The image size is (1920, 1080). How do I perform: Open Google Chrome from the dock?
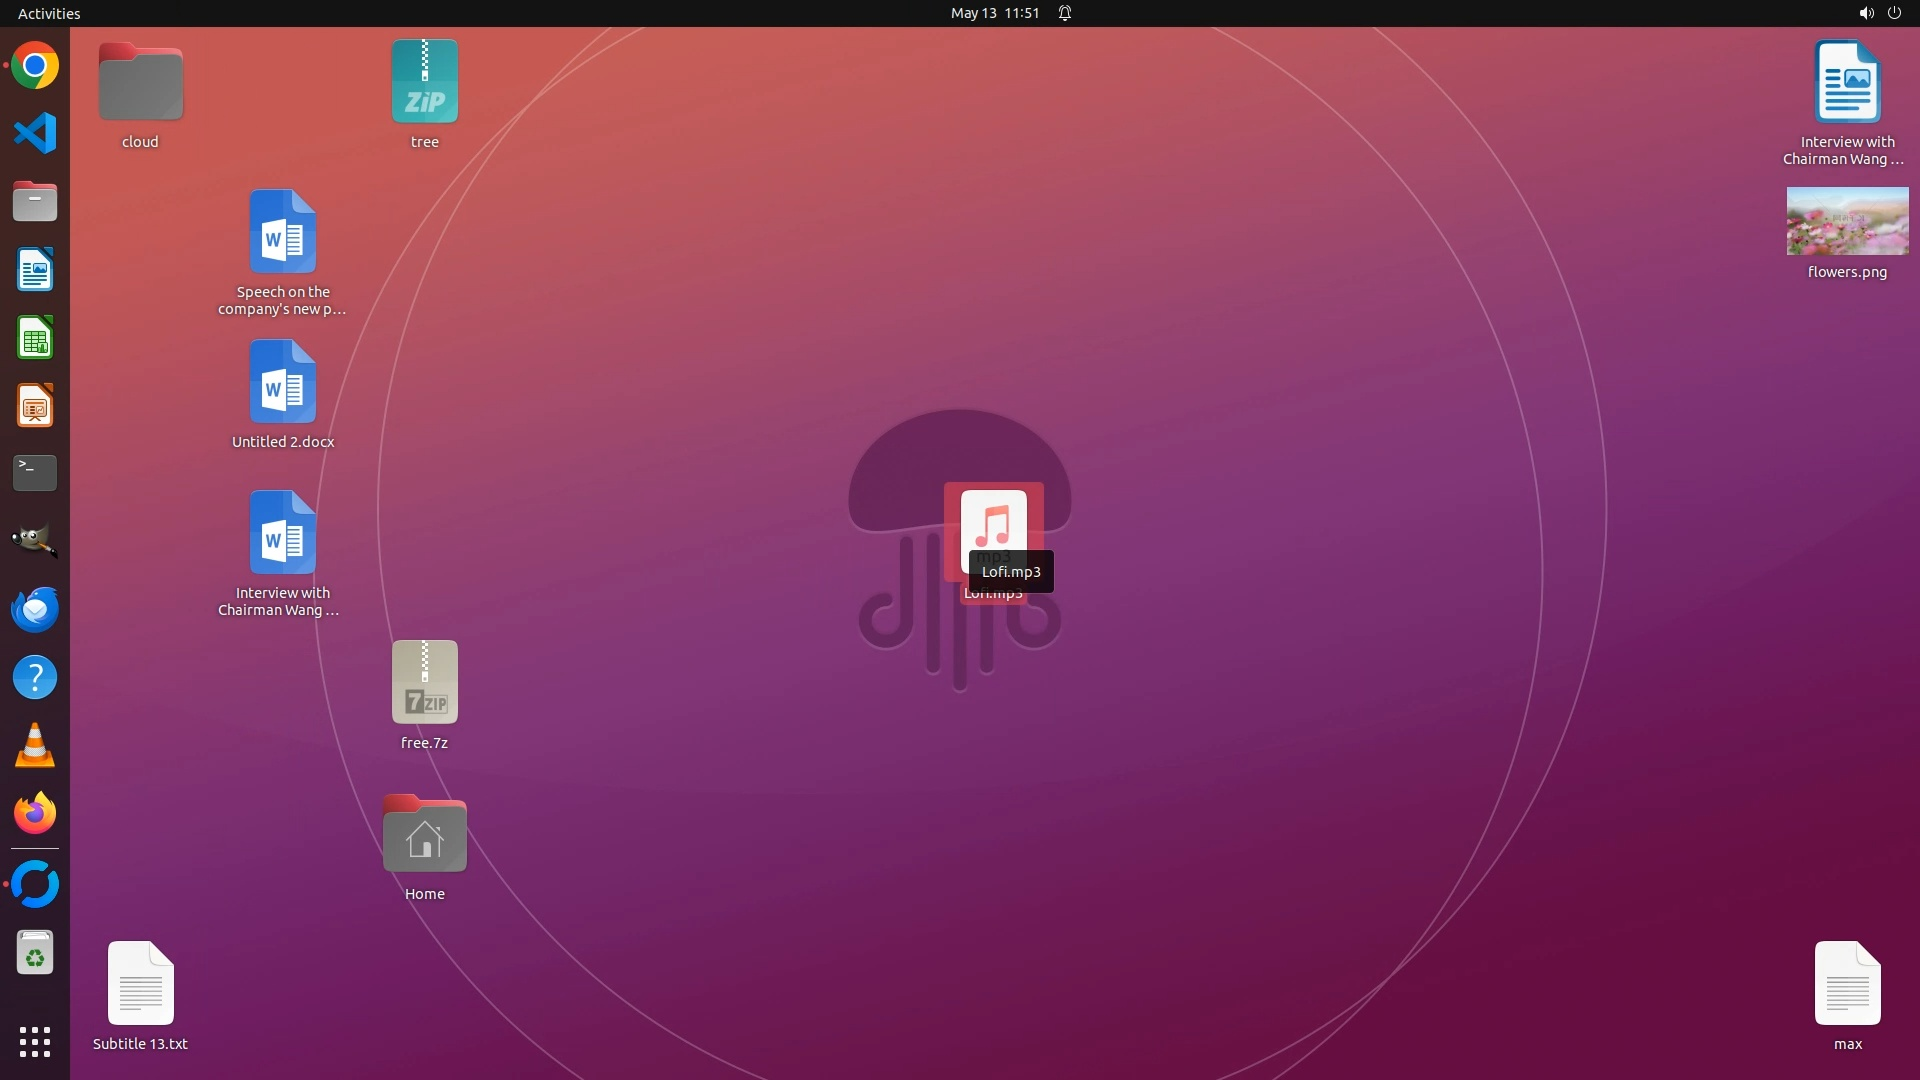click(35, 66)
